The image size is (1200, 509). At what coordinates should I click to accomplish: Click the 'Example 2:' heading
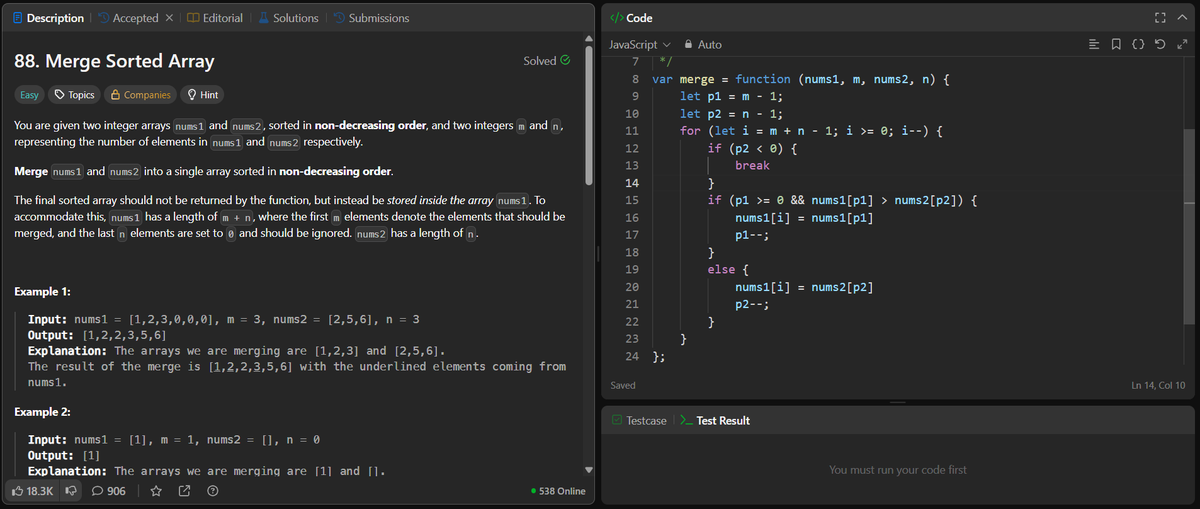(x=42, y=412)
